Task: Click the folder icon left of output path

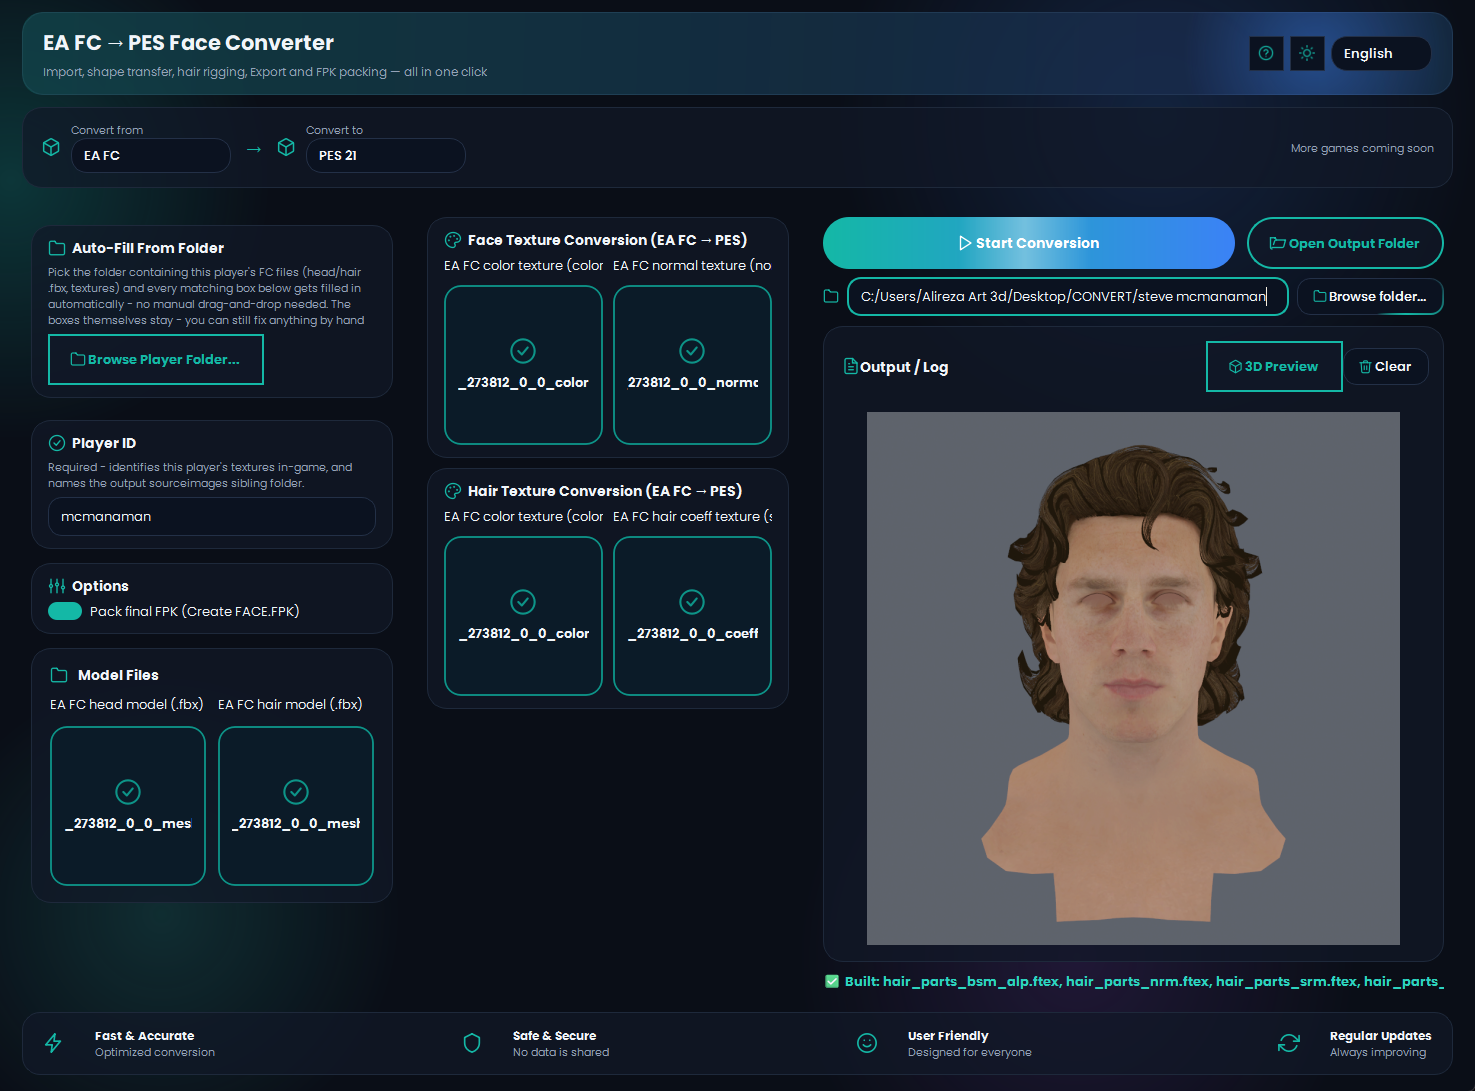Action: click(x=831, y=296)
